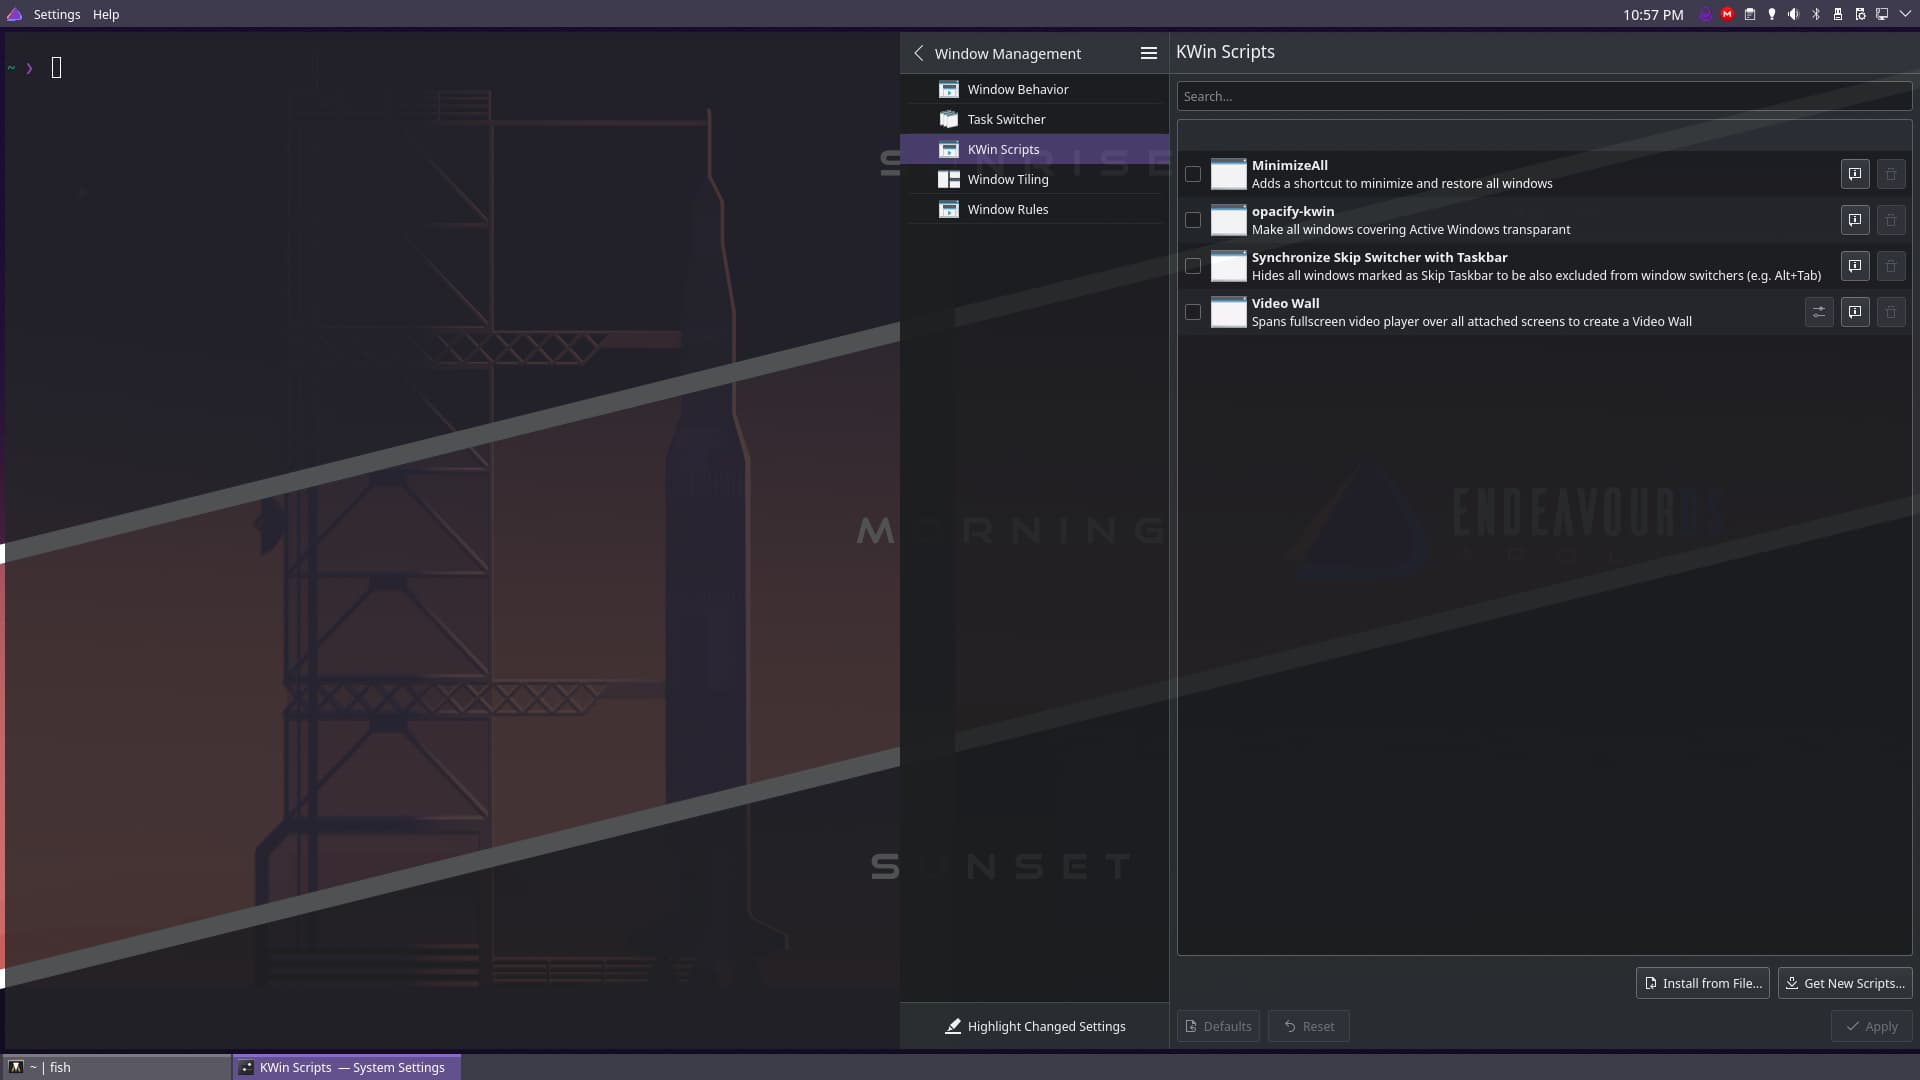This screenshot has height=1080, width=1920.
Task: Delete the Synchronize Skip Switcher script
Action: click(1891, 266)
